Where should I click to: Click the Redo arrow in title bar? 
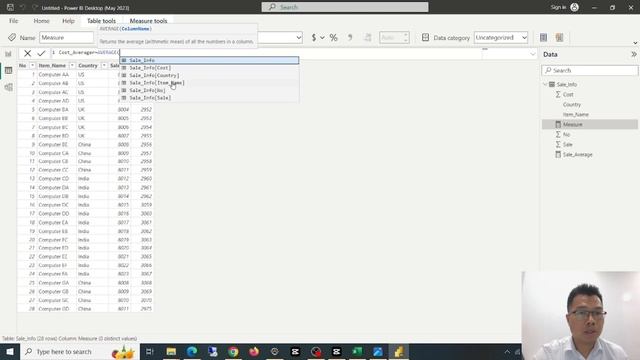tap(35, 7)
